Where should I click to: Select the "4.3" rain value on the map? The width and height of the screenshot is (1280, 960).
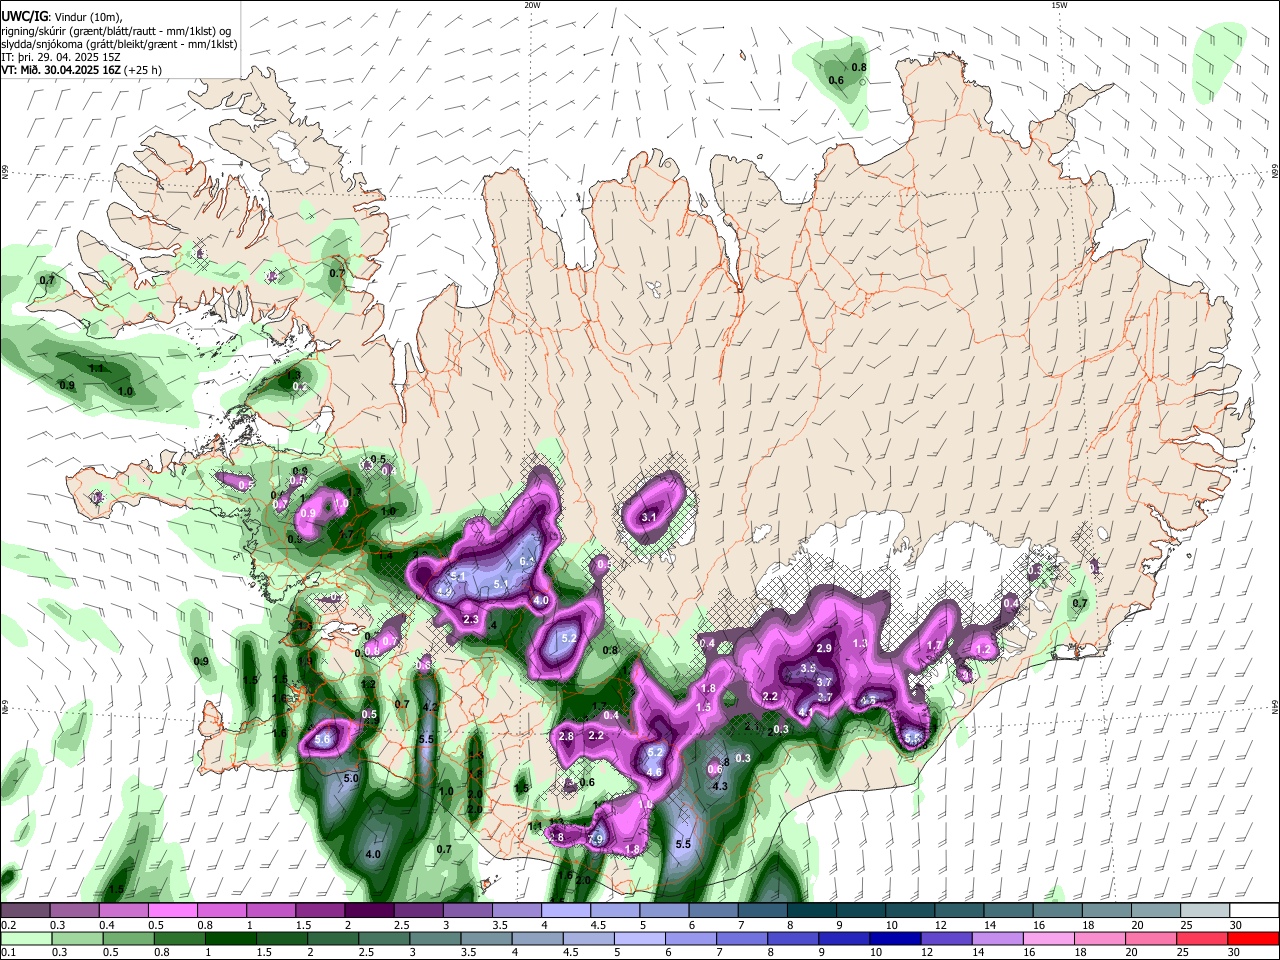pyautogui.click(x=720, y=786)
